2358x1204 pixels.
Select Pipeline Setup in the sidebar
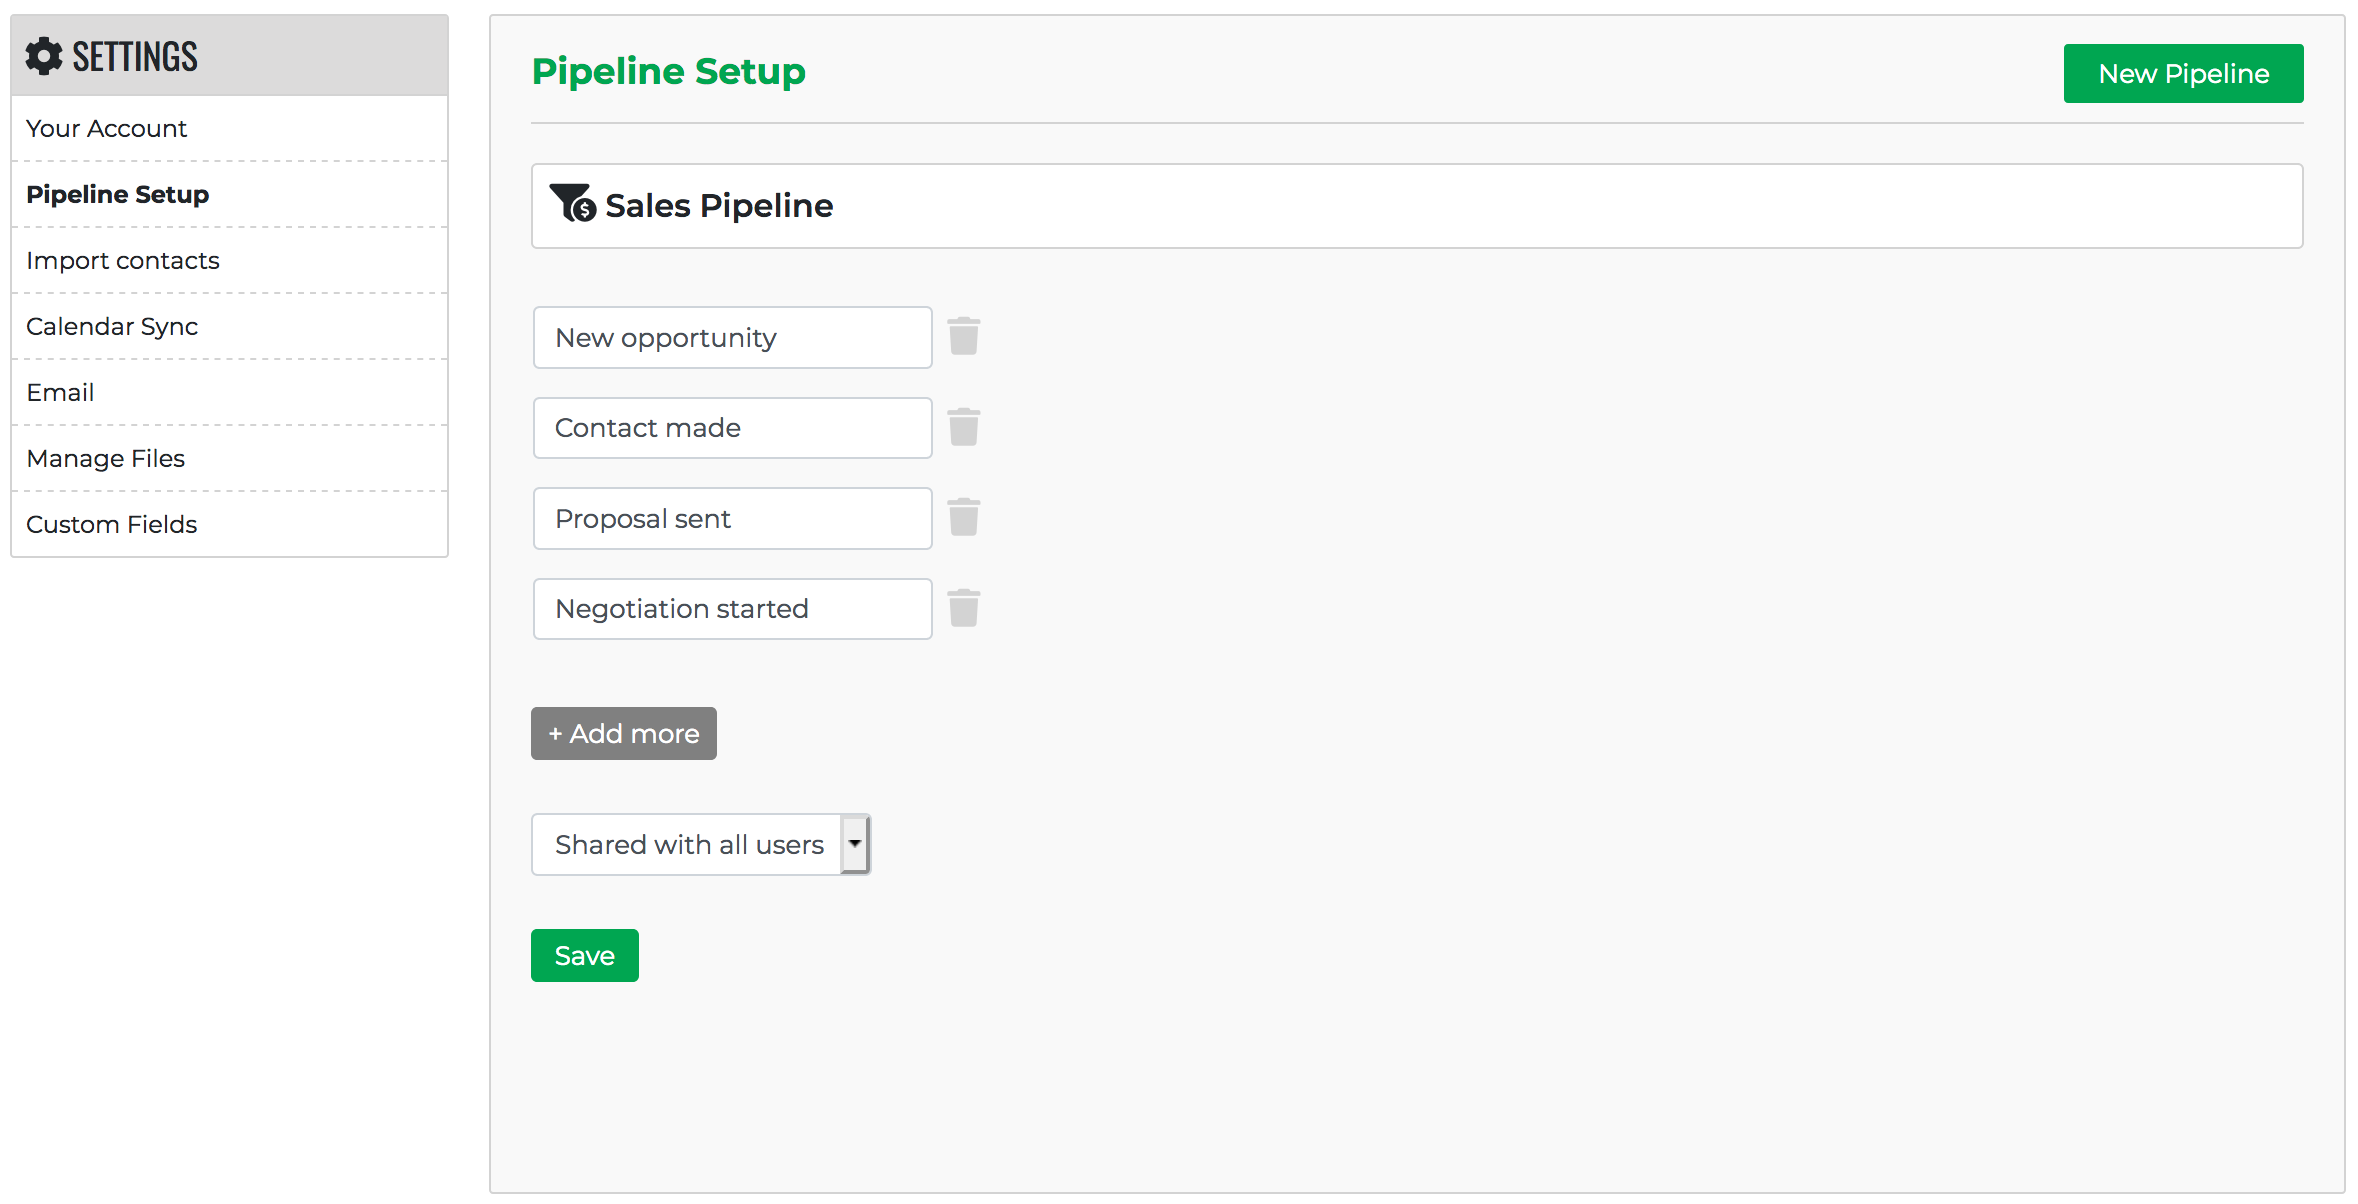click(x=118, y=194)
